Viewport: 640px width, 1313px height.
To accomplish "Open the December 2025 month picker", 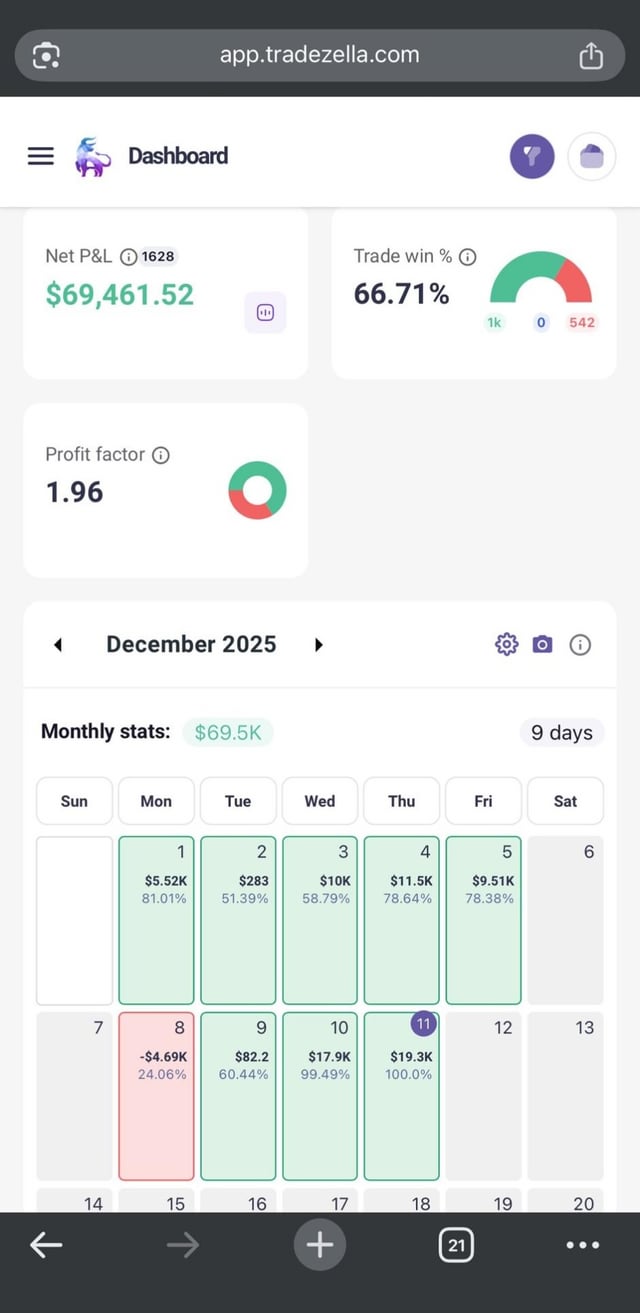I will pyautogui.click(x=191, y=644).
